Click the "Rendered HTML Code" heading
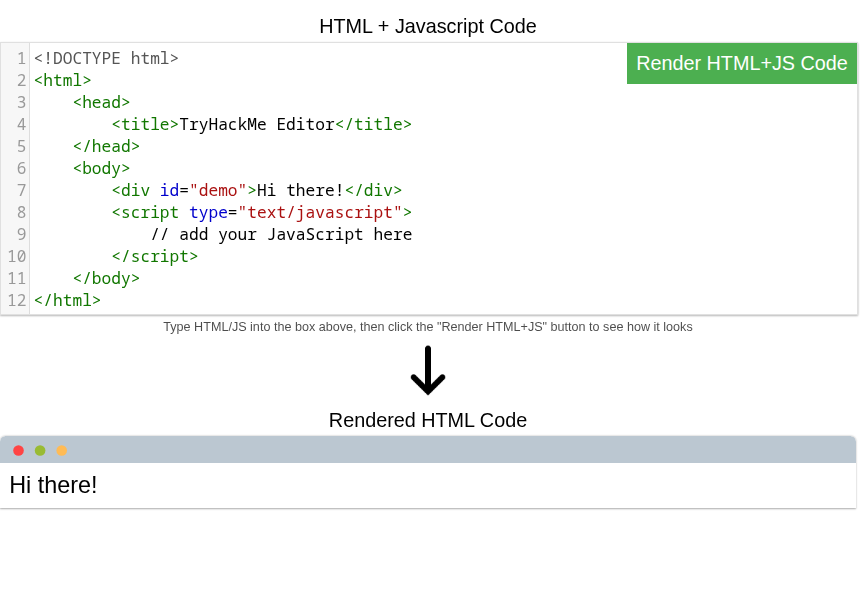This screenshot has height=616, width=860. (x=427, y=420)
